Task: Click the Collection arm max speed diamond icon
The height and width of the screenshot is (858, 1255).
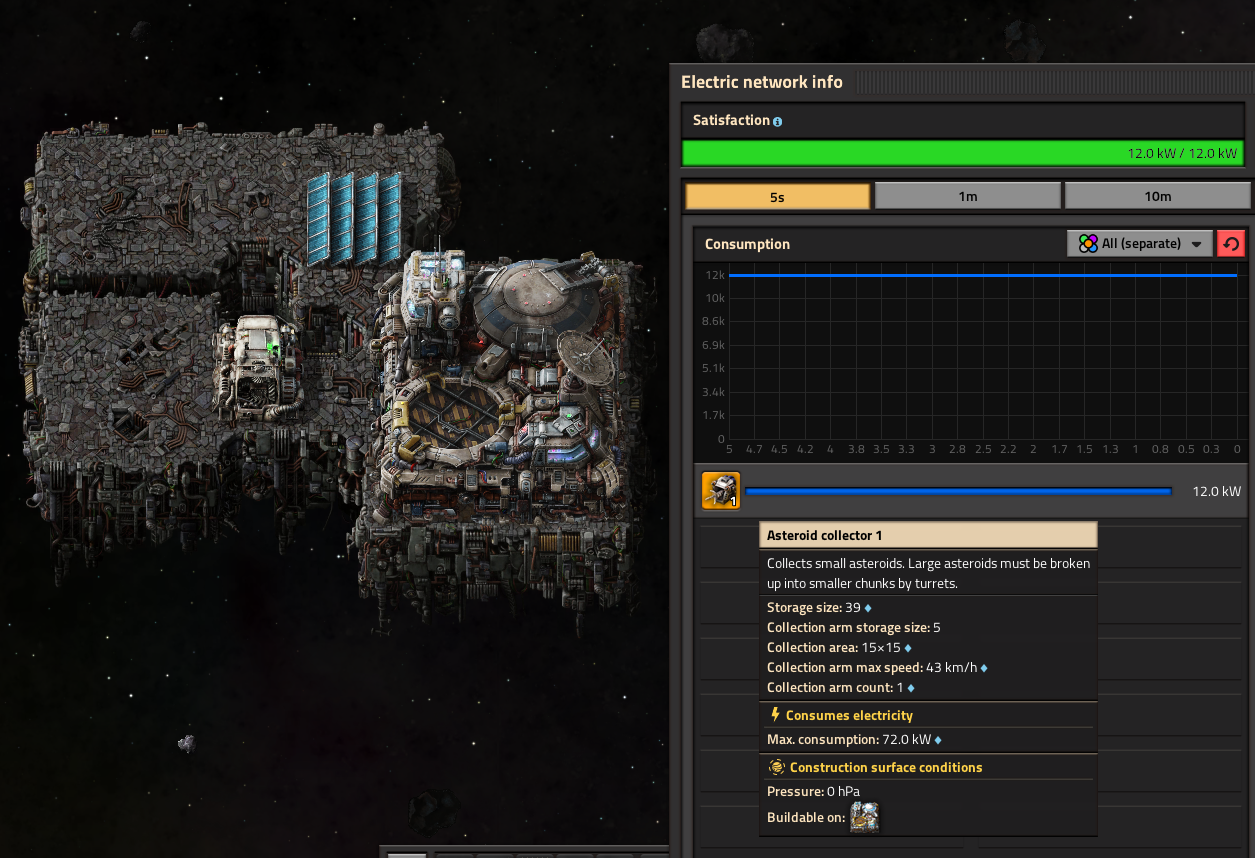Action: [x=984, y=668]
